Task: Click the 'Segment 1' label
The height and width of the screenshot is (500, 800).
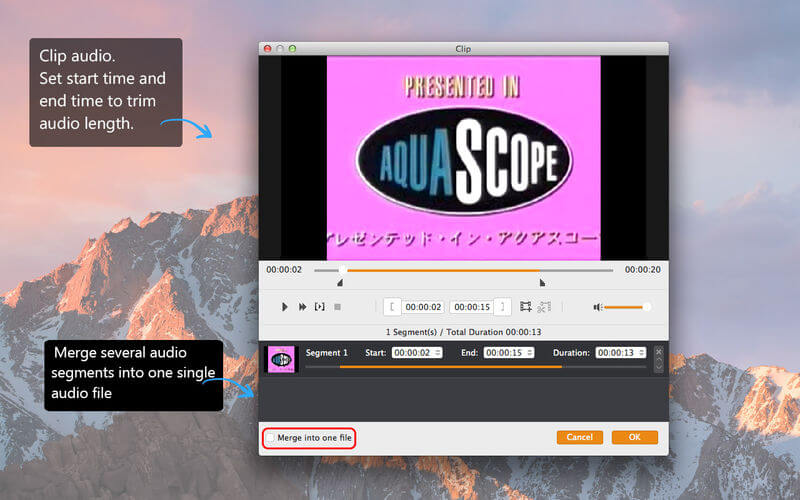Action: (327, 353)
